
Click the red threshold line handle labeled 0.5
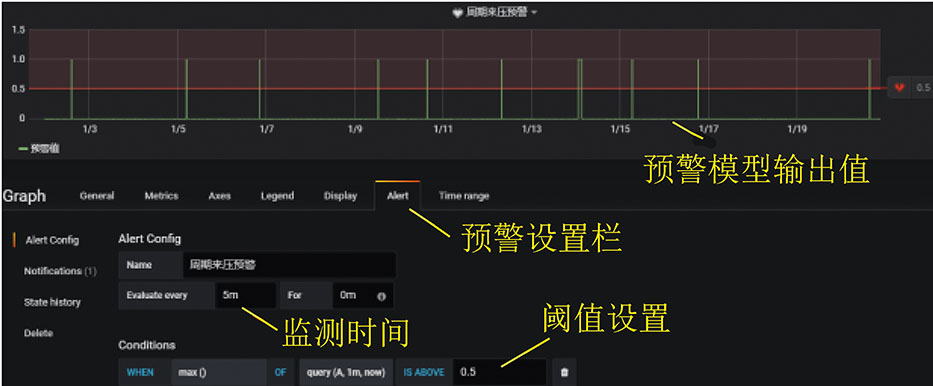pyautogui.click(x=910, y=87)
